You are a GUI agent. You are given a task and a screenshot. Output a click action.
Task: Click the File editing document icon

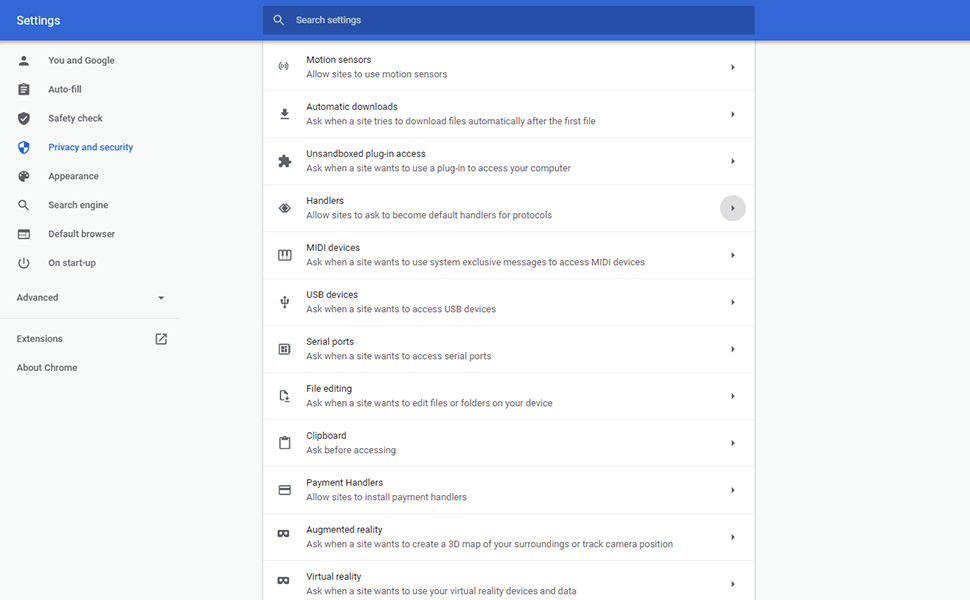[285, 396]
